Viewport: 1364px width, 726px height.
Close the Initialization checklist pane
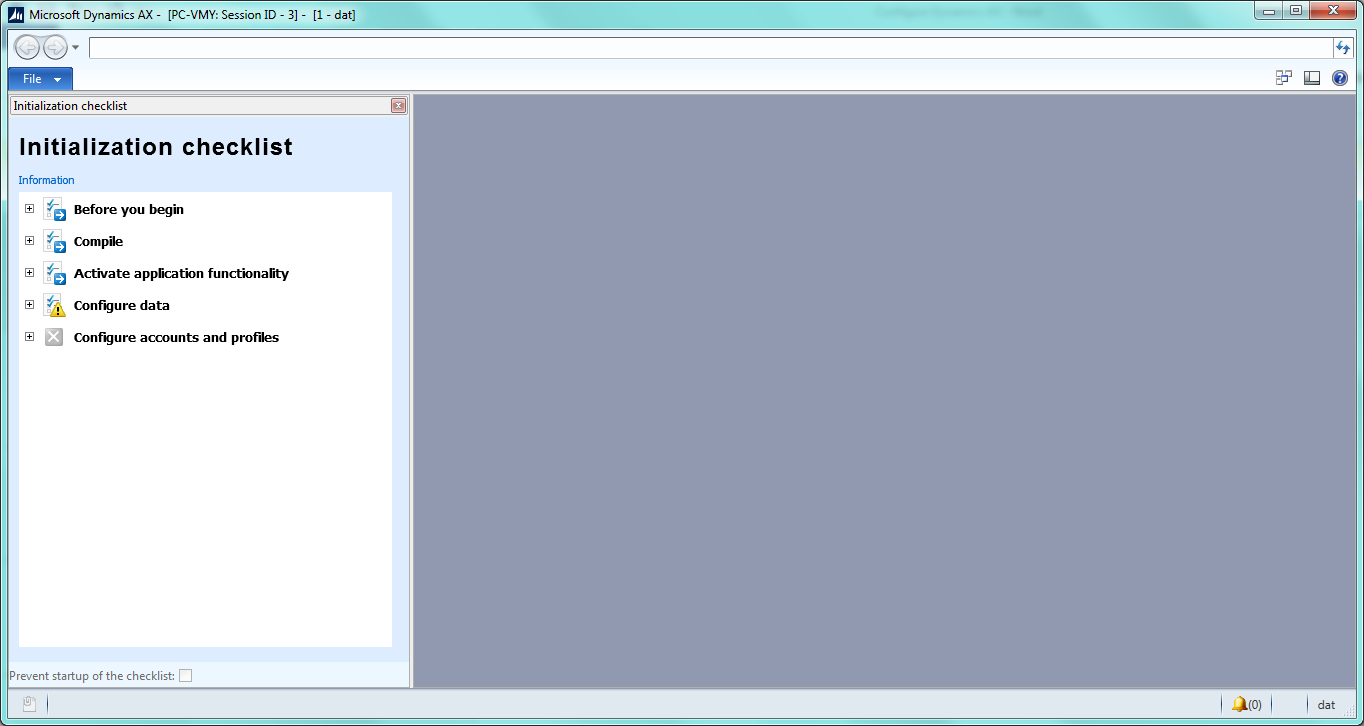(399, 106)
